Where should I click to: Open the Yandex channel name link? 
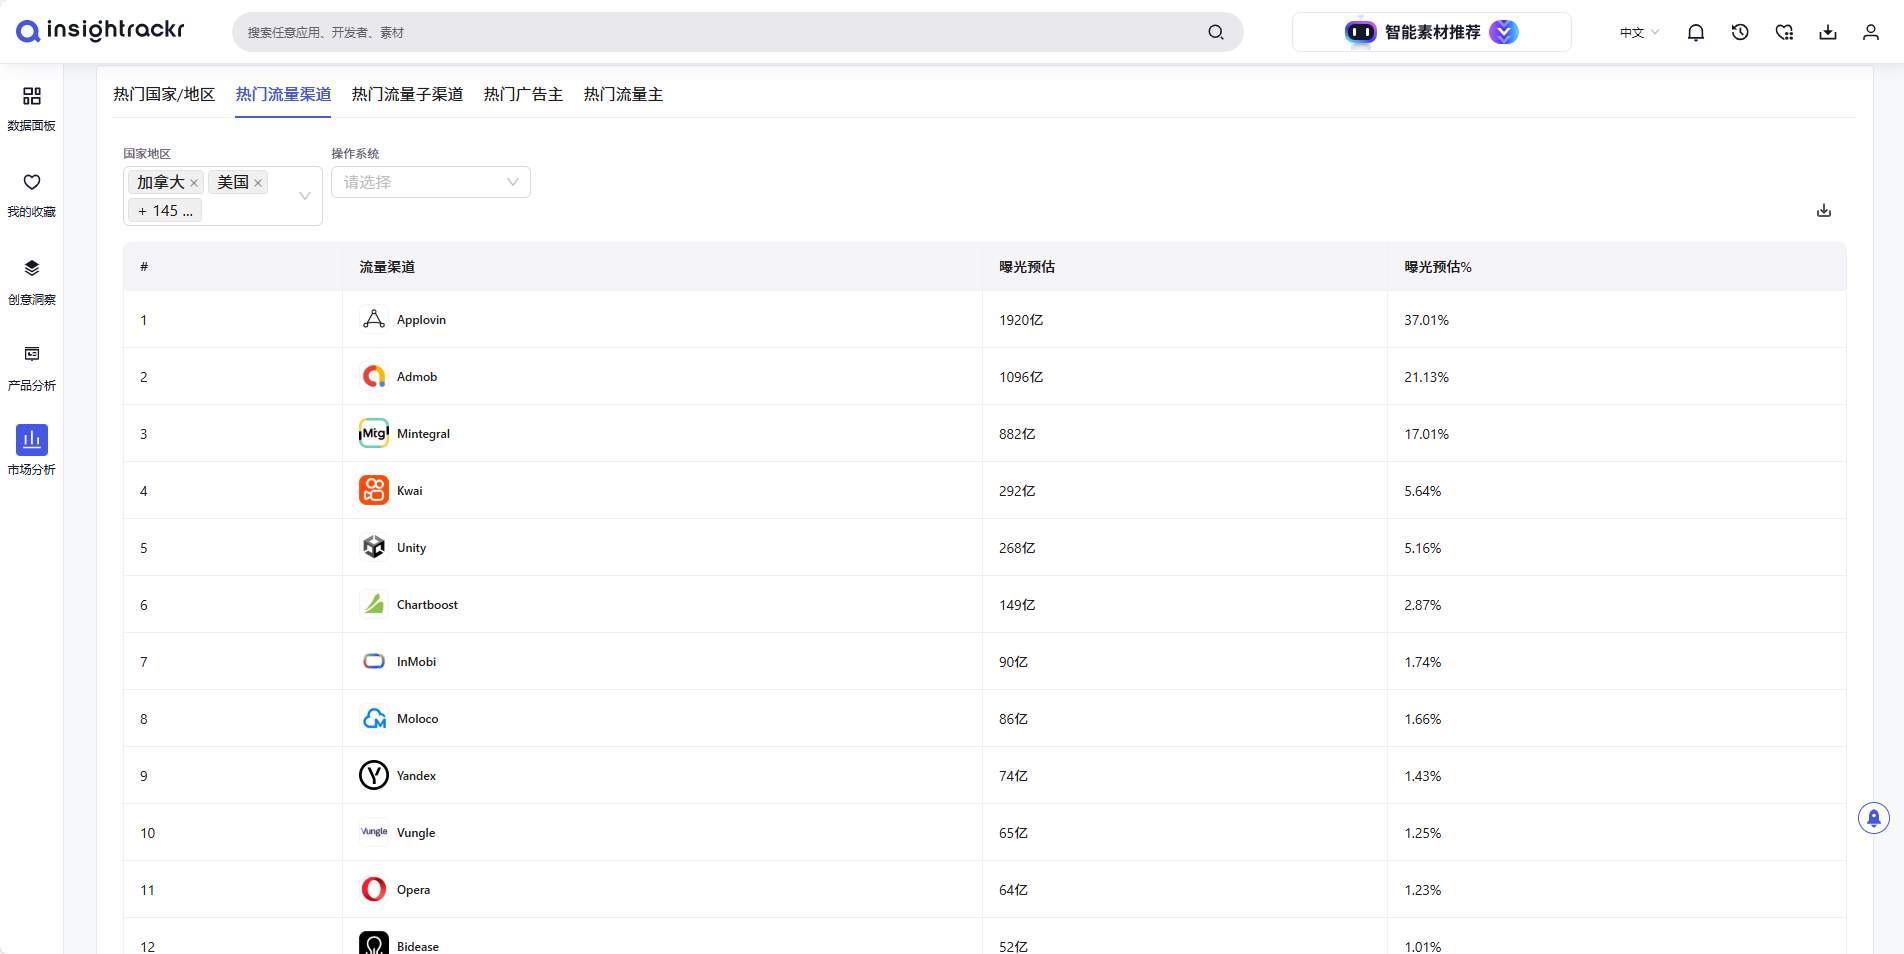tap(416, 776)
